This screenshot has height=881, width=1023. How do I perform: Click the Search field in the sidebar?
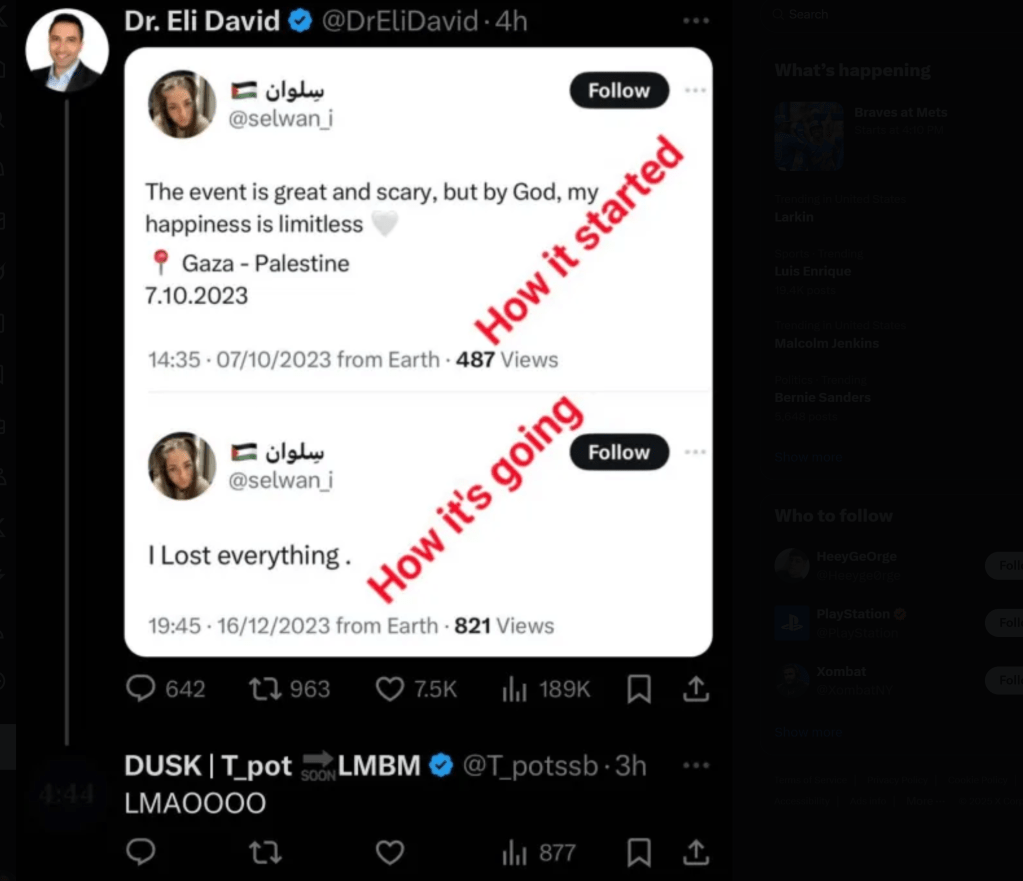[x=894, y=14]
